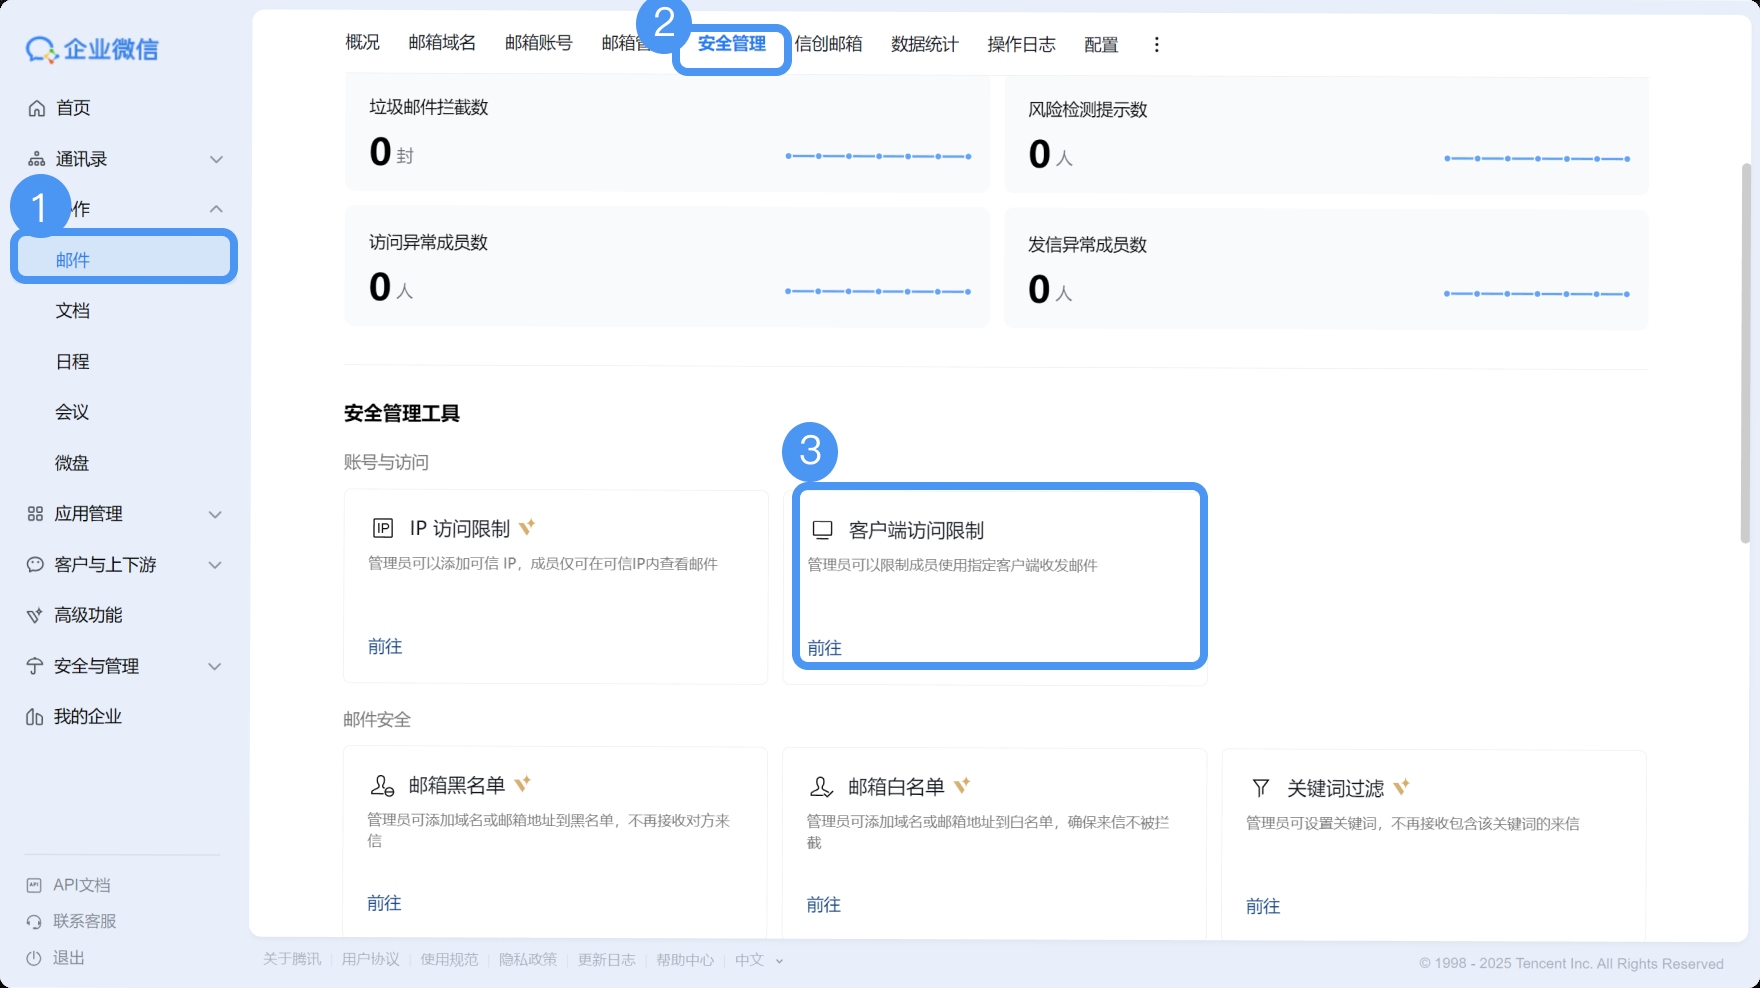Open the 会议 meetings section
1760x988 pixels.
[72, 411]
